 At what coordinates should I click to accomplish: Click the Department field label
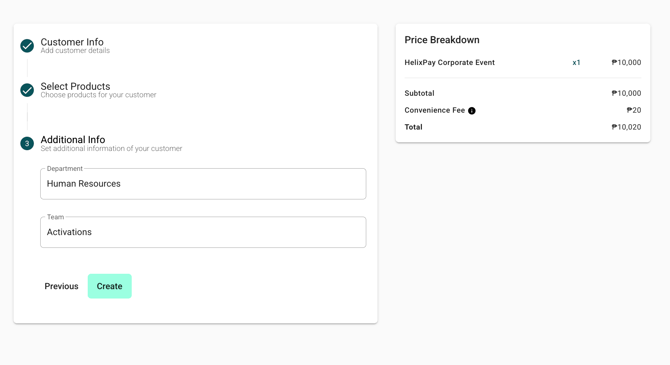pyautogui.click(x=65, y=168)
